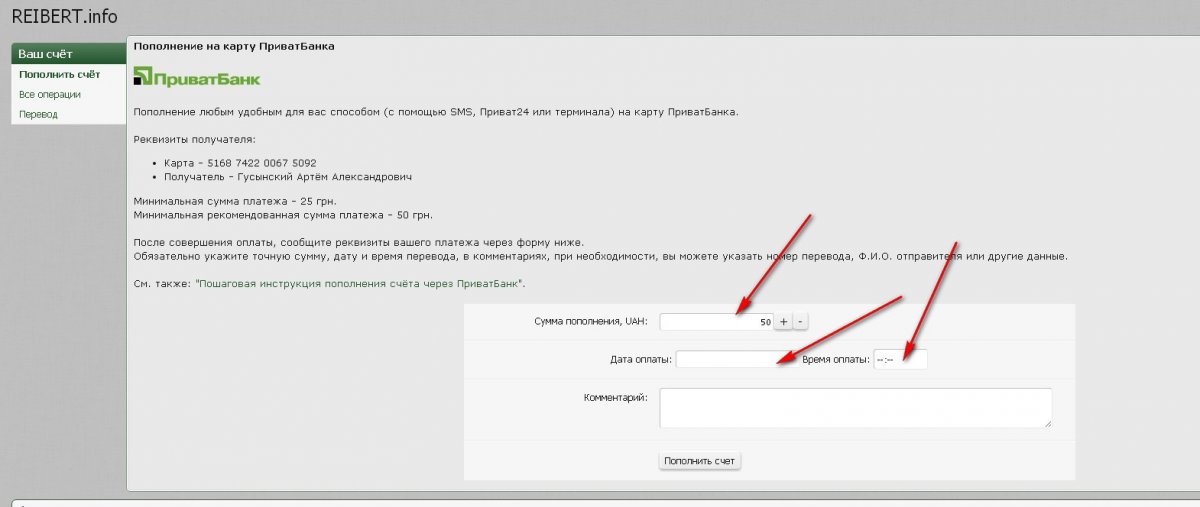Click the recommended minimum 50 грн line
The width and height of the screenshot is (1200, 507).
283,215
